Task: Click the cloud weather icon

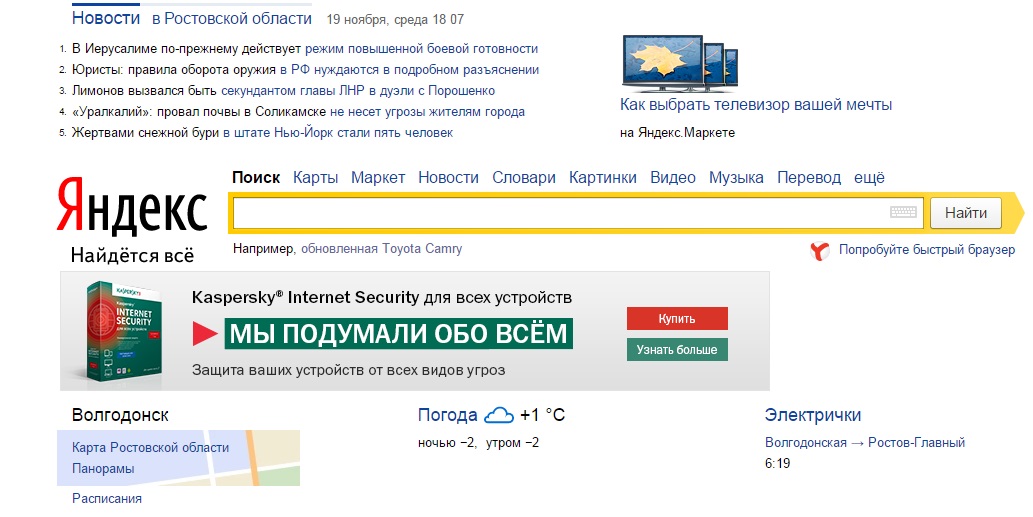Action: coord(499,415)
